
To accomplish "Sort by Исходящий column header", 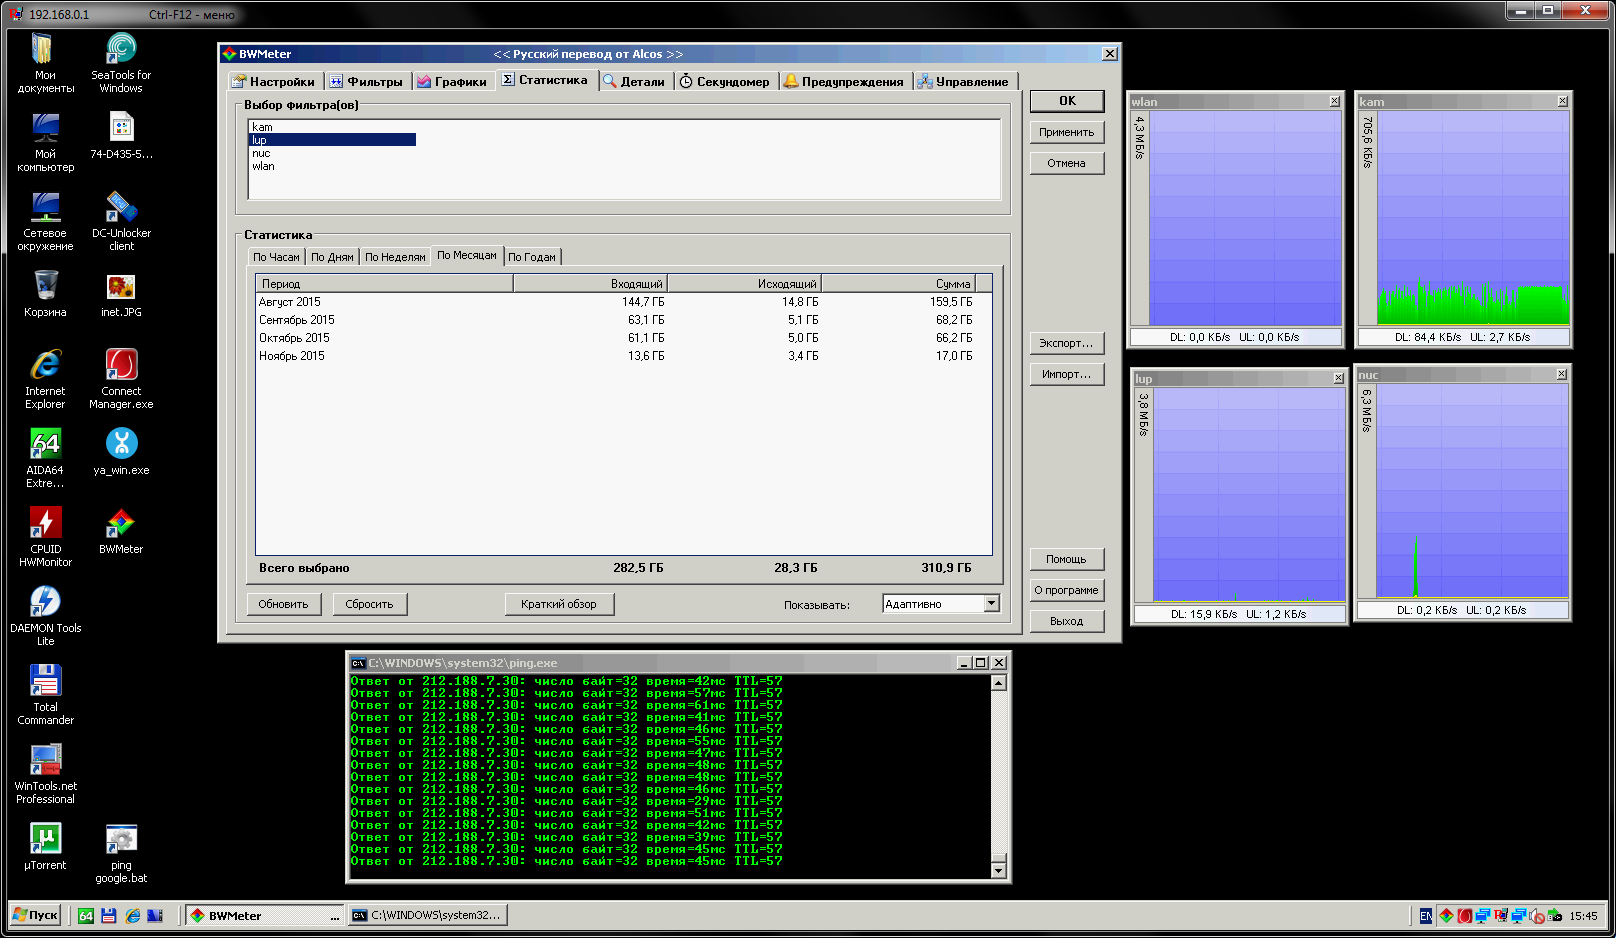I will tap(744, 284).
